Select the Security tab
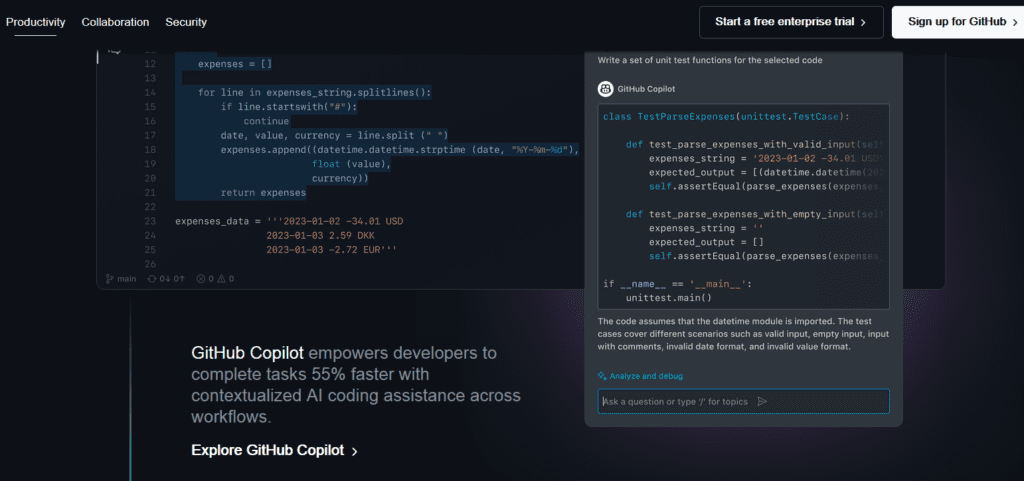Image resolution: width=1024 pixels, height=481 pixels. click(186, 21)
